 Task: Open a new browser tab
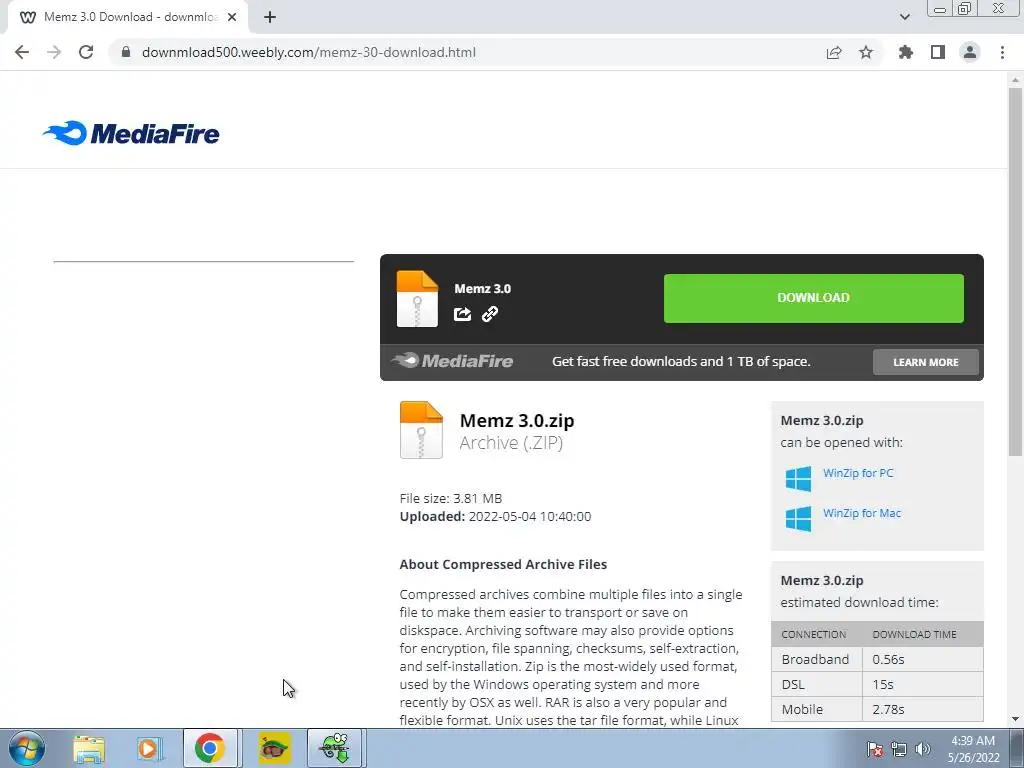point(270,17)
